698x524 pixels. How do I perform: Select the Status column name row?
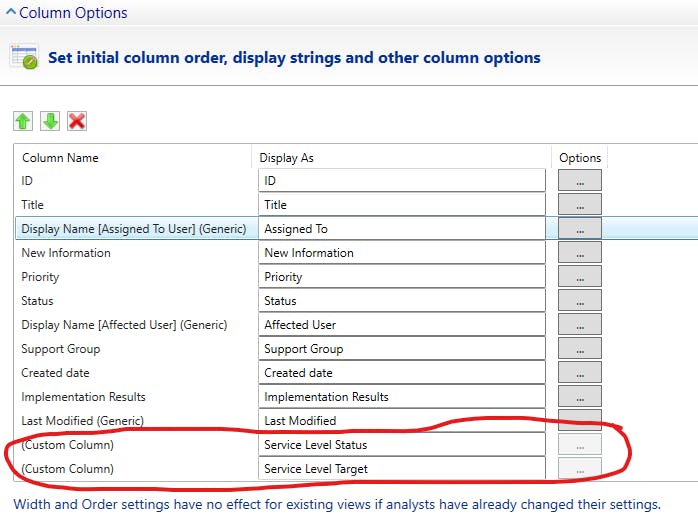tap(38, 300)
